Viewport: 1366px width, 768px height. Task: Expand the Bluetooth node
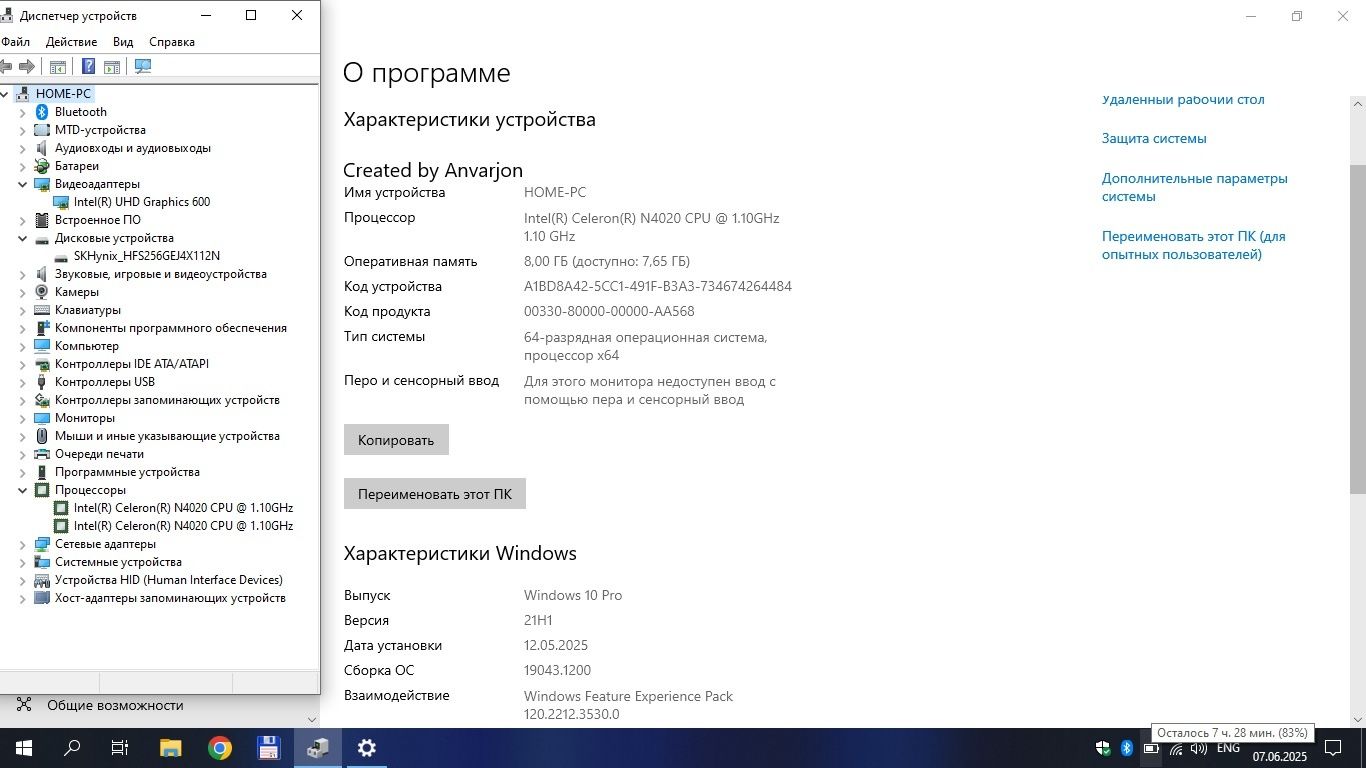click(23, 112)
